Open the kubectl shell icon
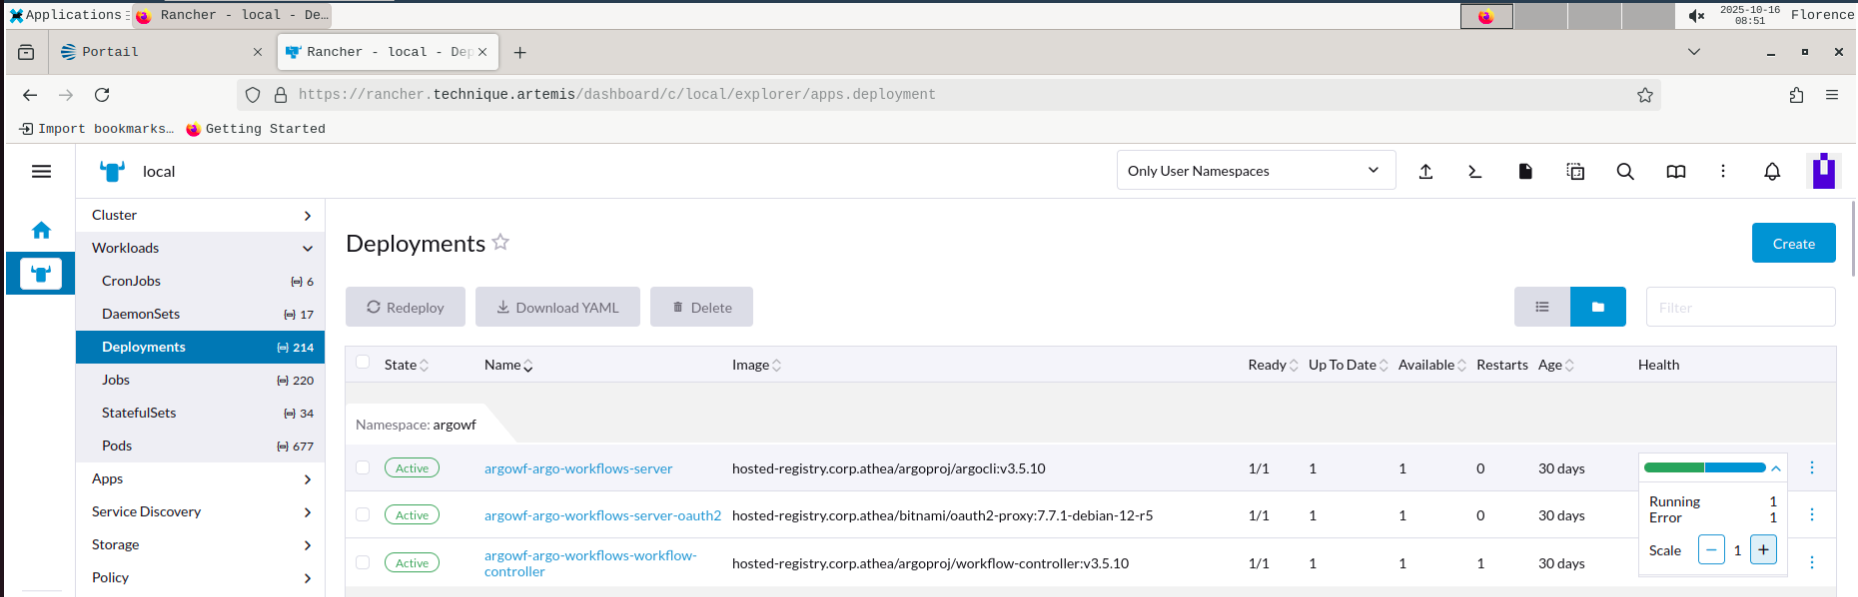 tap(1475, 172)
